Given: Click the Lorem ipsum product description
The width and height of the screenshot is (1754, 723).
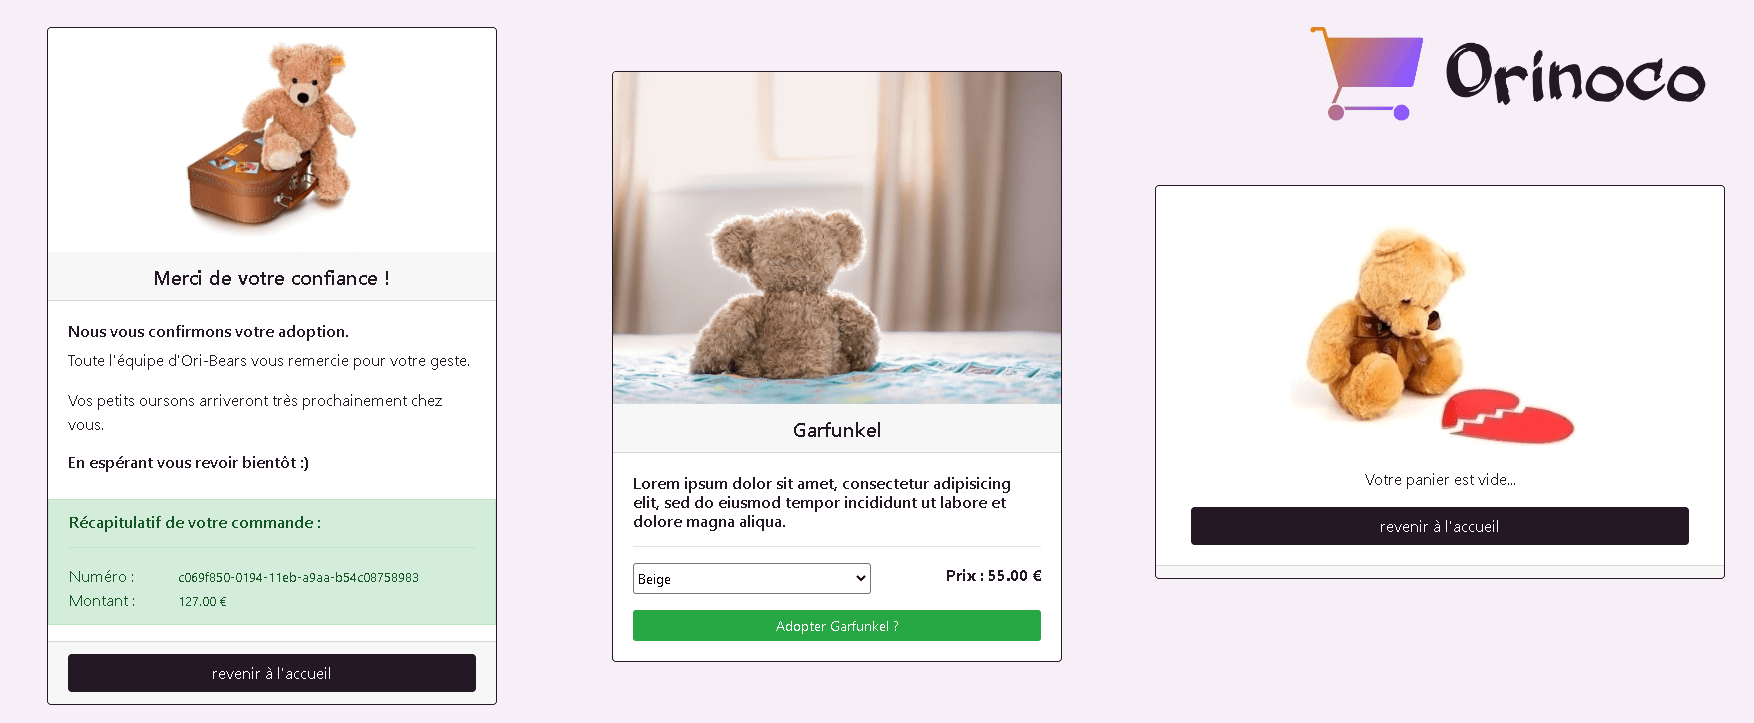Looking at the screenshot, I should (x=822, y=502).
